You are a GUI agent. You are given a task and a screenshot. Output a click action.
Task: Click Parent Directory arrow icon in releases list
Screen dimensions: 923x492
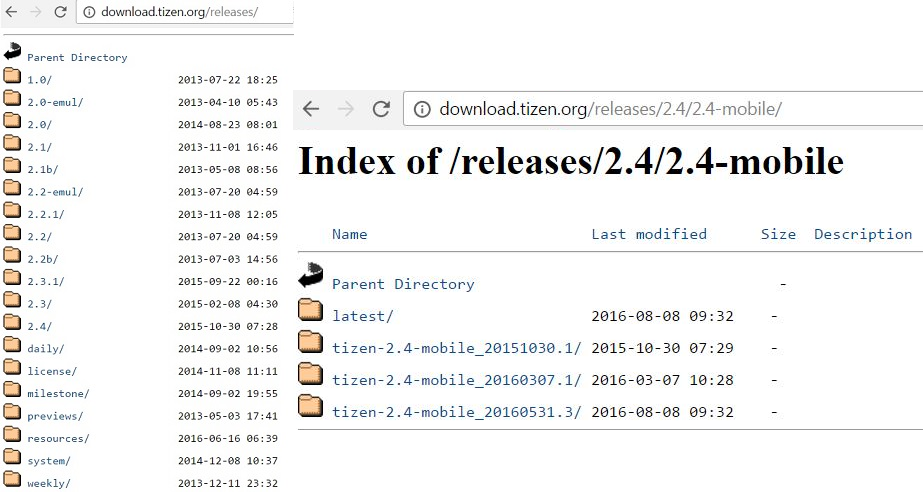tap(12, 52)
